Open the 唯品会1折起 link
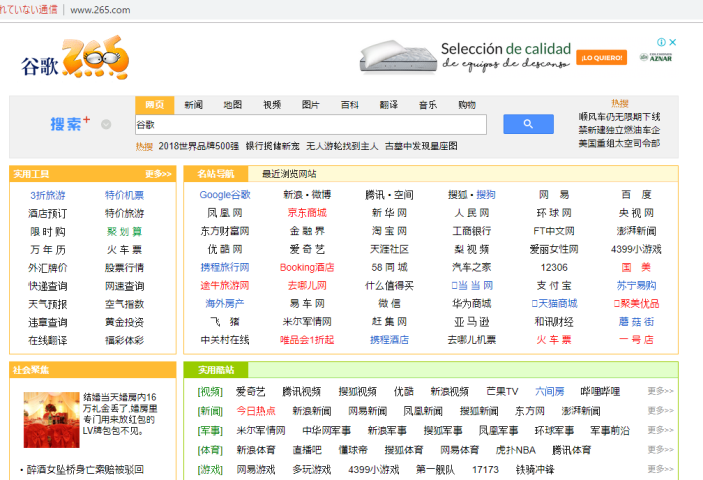Image resolution: width=703 pixels, height=480 pixels. pyautogui.click(x=307, y=340)
